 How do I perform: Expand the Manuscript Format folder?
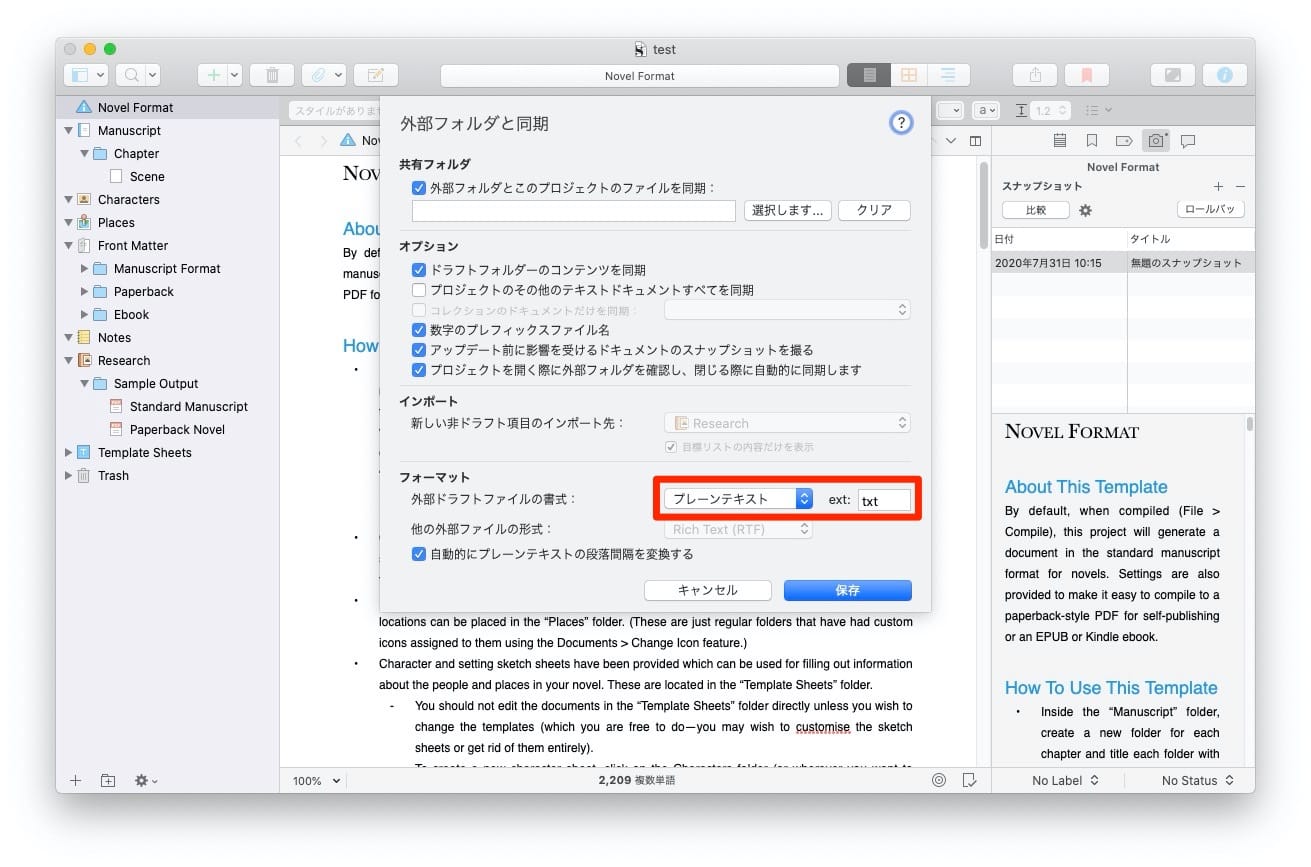point(84,268)
